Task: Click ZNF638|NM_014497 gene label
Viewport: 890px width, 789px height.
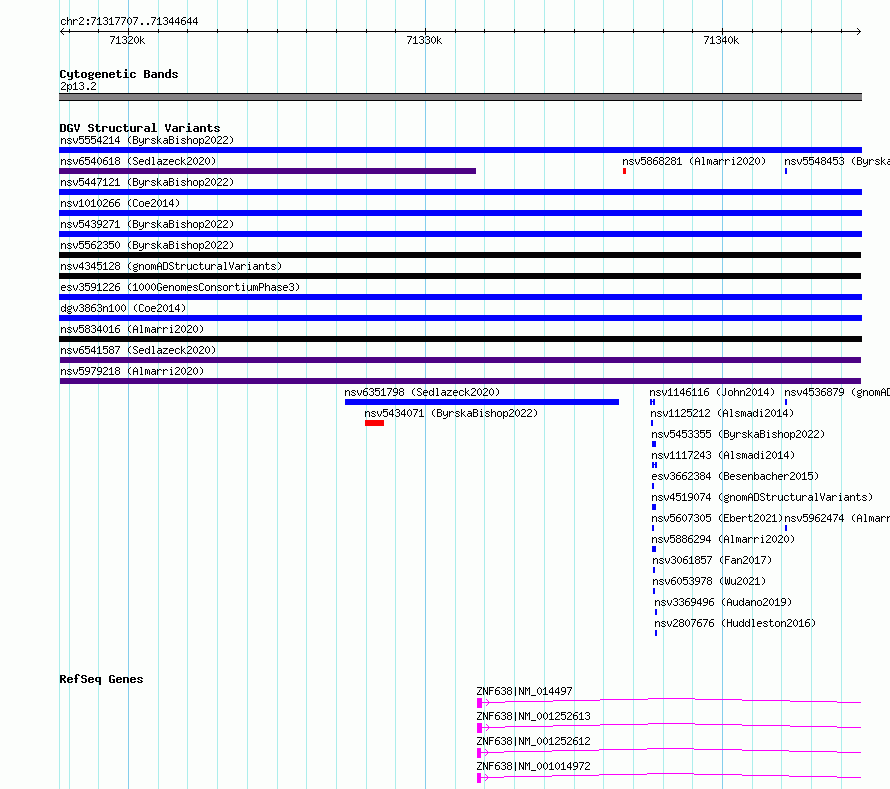Action: click(x=524, y=691)
